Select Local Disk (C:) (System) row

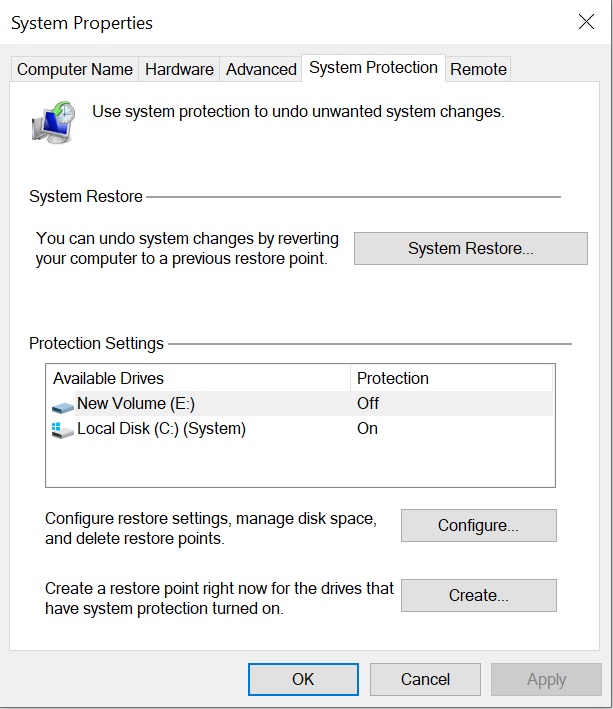pyautogui.click(x=161, y=429)
